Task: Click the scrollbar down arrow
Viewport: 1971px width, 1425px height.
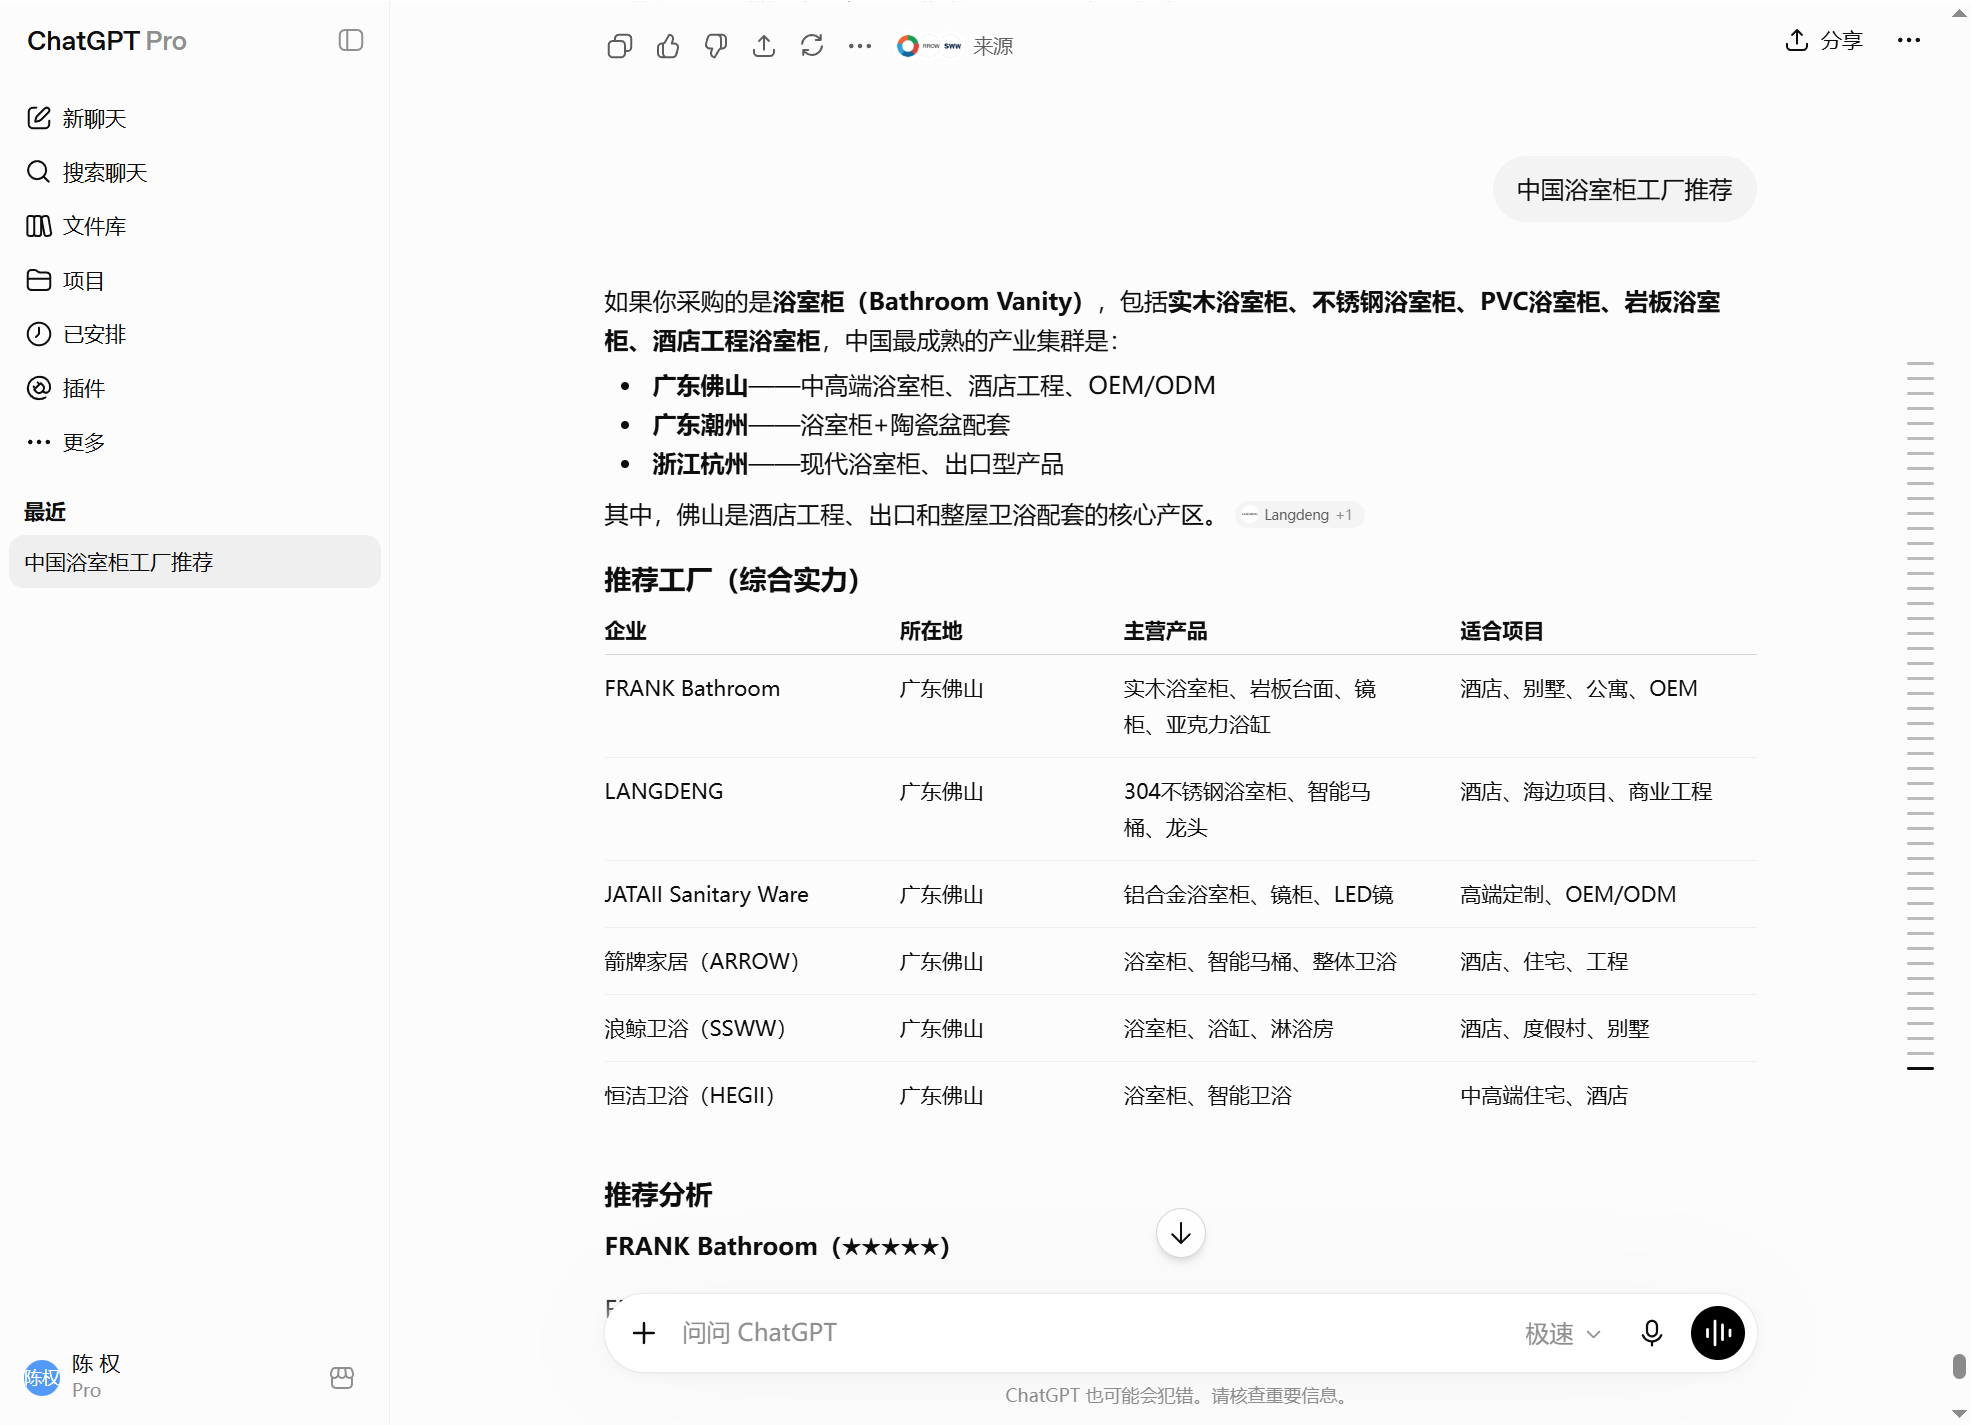Action: (1959, 1413)
